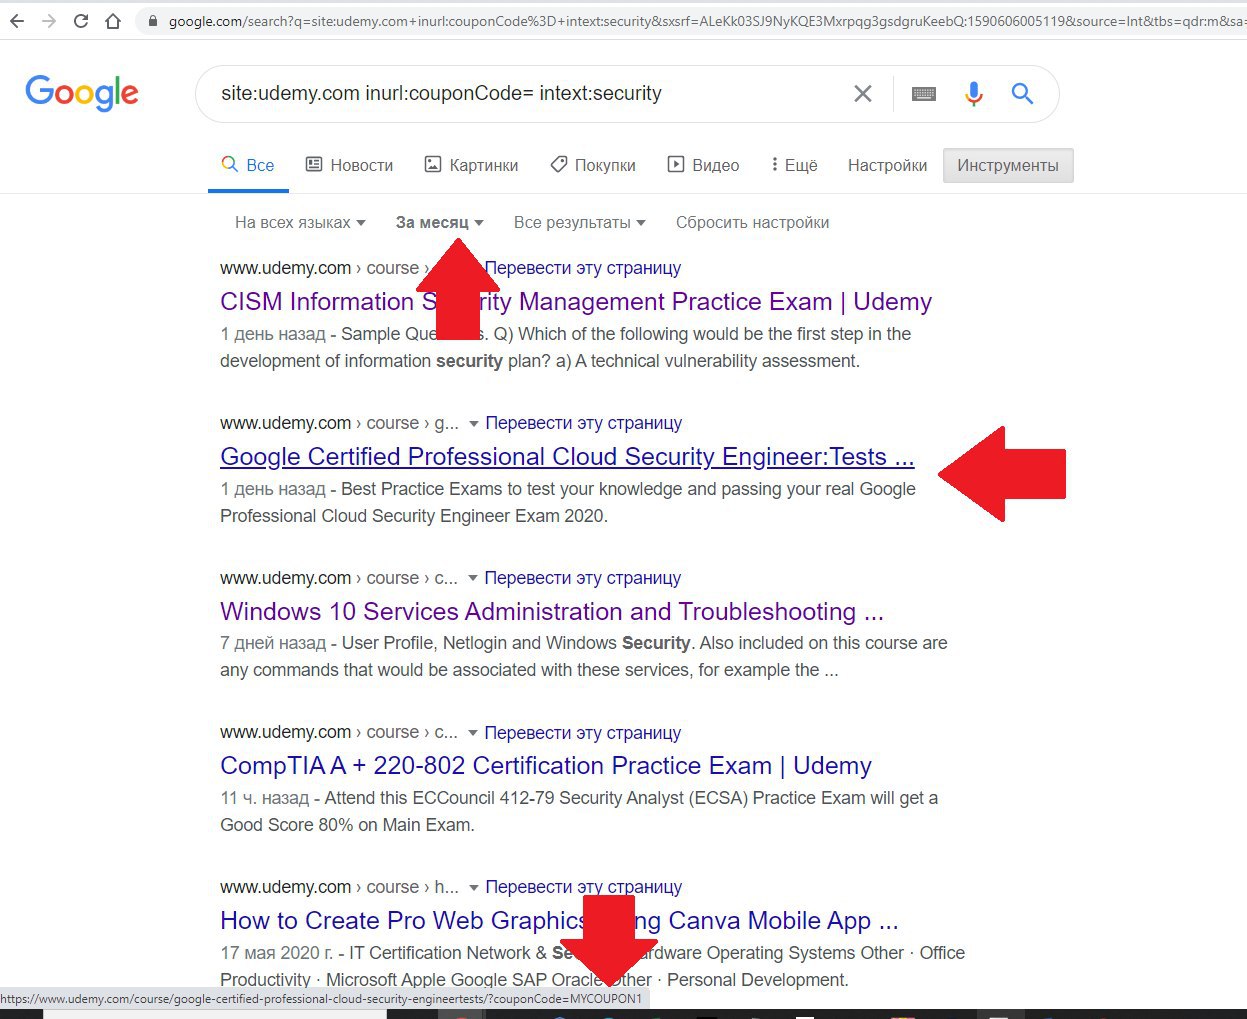Image resolution: width=1247 pixels, height=1019 pixels.
Task: Expand the За месяц time filter
Action: (x=440, y=222)
